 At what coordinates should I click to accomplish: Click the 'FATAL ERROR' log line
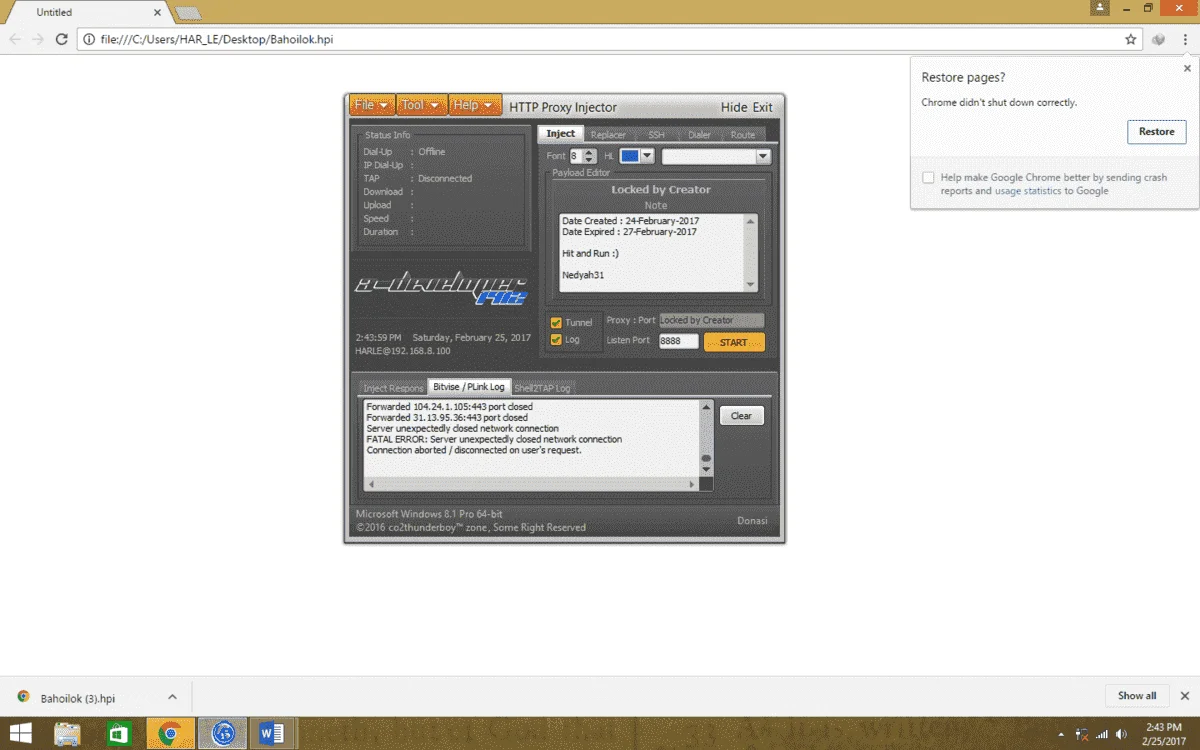coord(494,439)
